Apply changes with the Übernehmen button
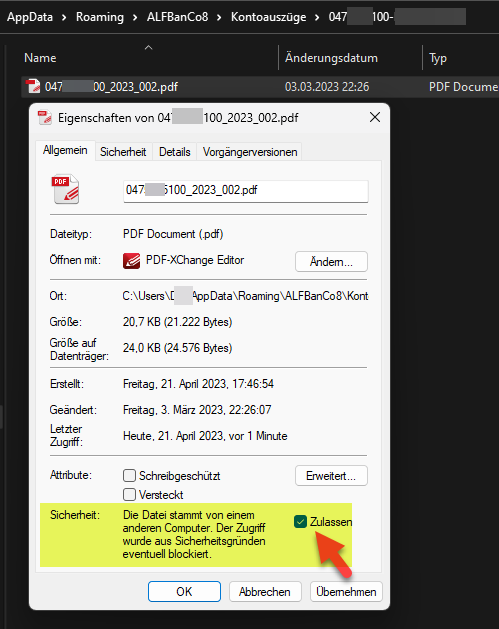The image size is (499, 629). (x=346, y=592)
